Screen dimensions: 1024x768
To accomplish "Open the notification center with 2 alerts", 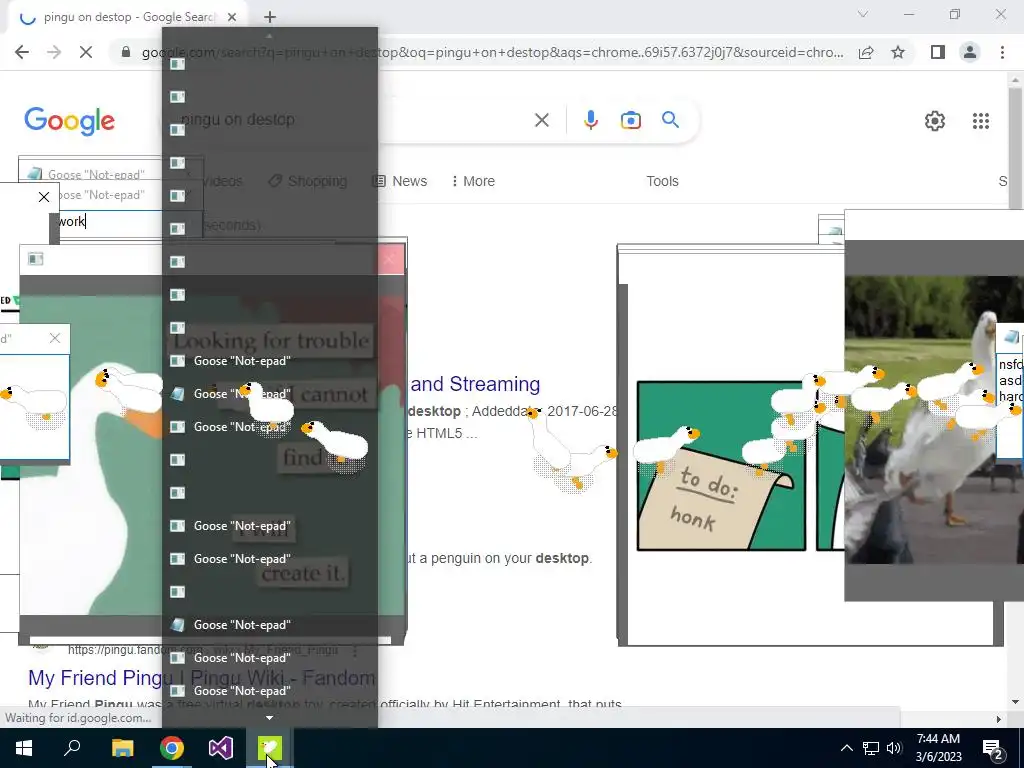I will click(993, 748).
